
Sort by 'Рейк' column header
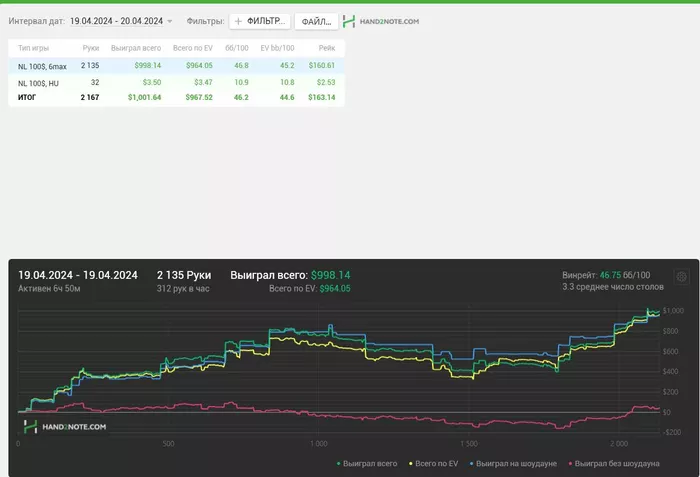coord(327,48)
